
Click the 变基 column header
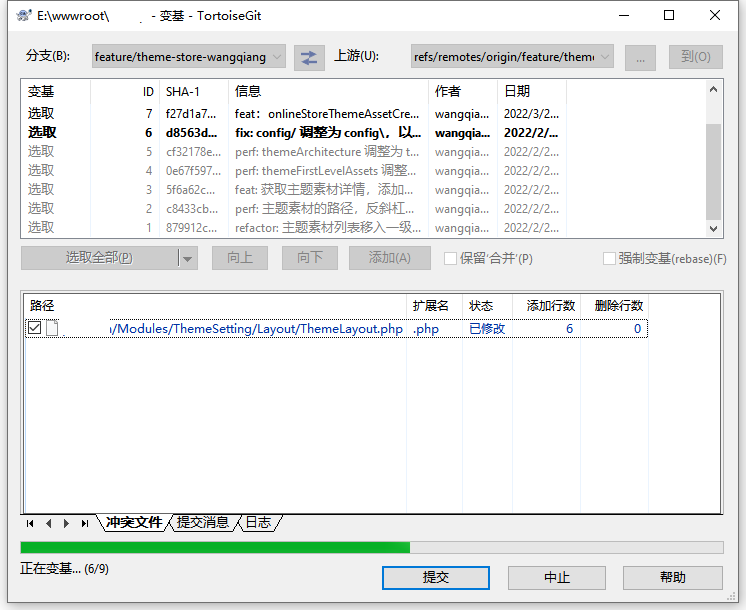(56, 91)
